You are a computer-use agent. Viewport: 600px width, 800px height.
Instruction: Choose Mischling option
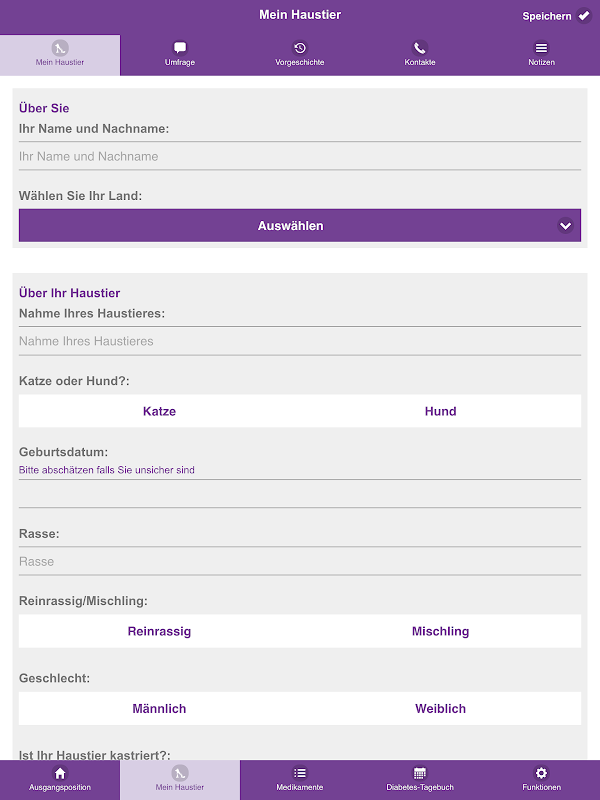pyautogui.click(x=440, y=631)
